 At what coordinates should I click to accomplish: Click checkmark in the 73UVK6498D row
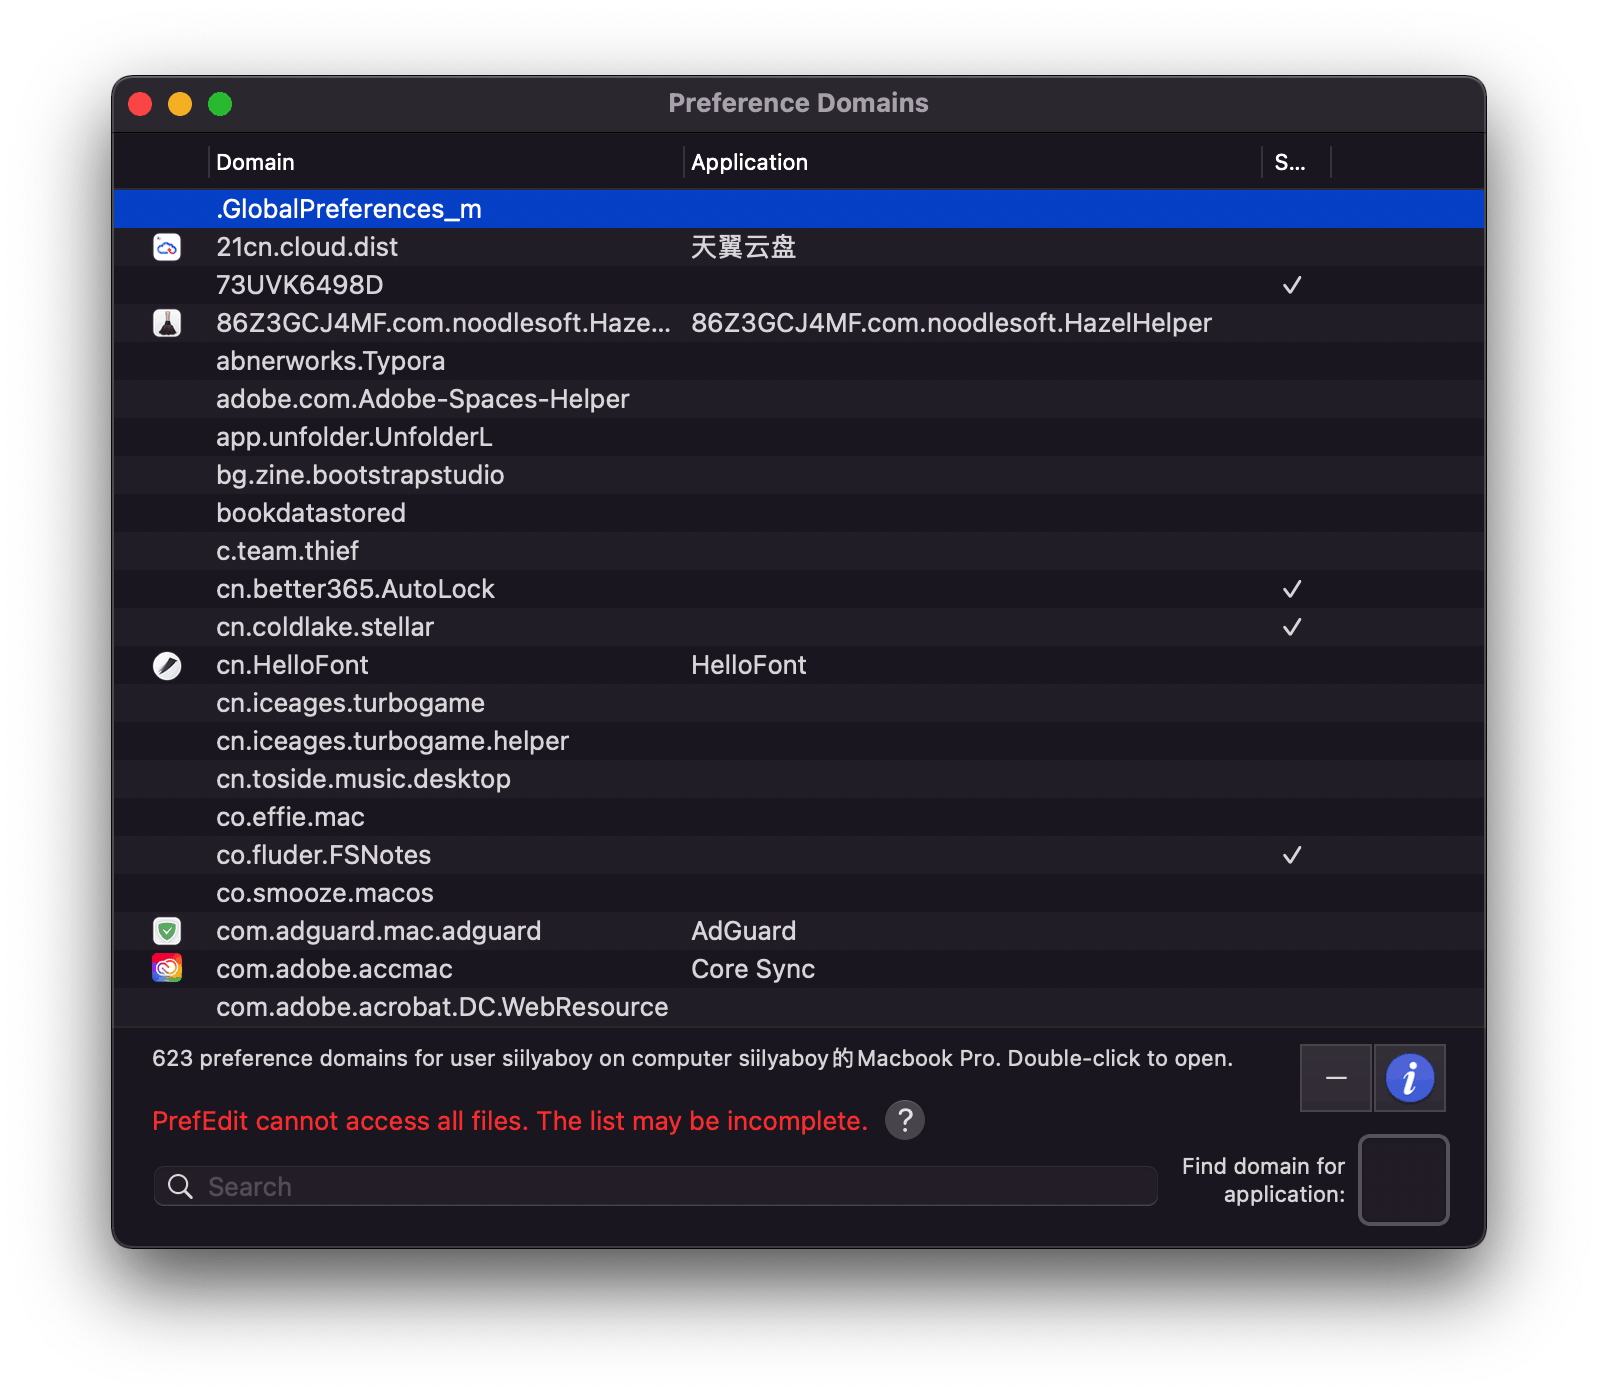tap(1292, 285)
